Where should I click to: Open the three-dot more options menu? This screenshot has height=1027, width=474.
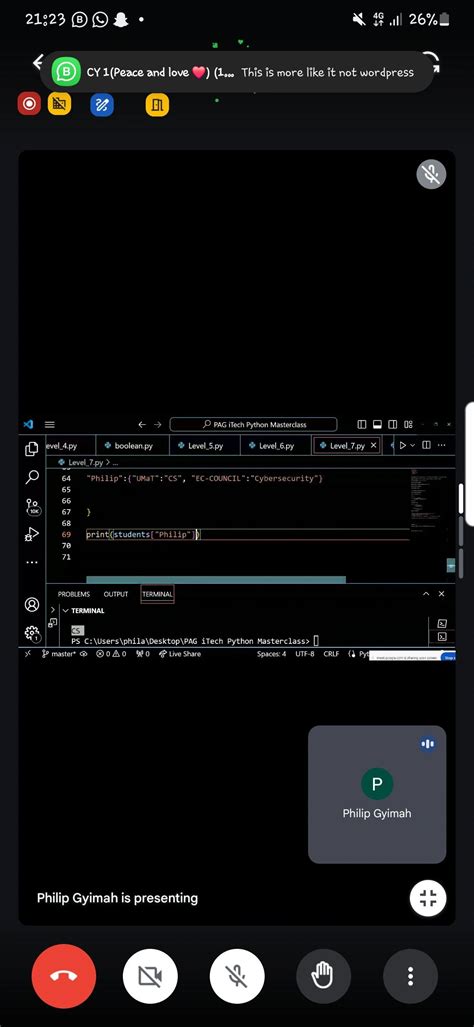point(410,976)
